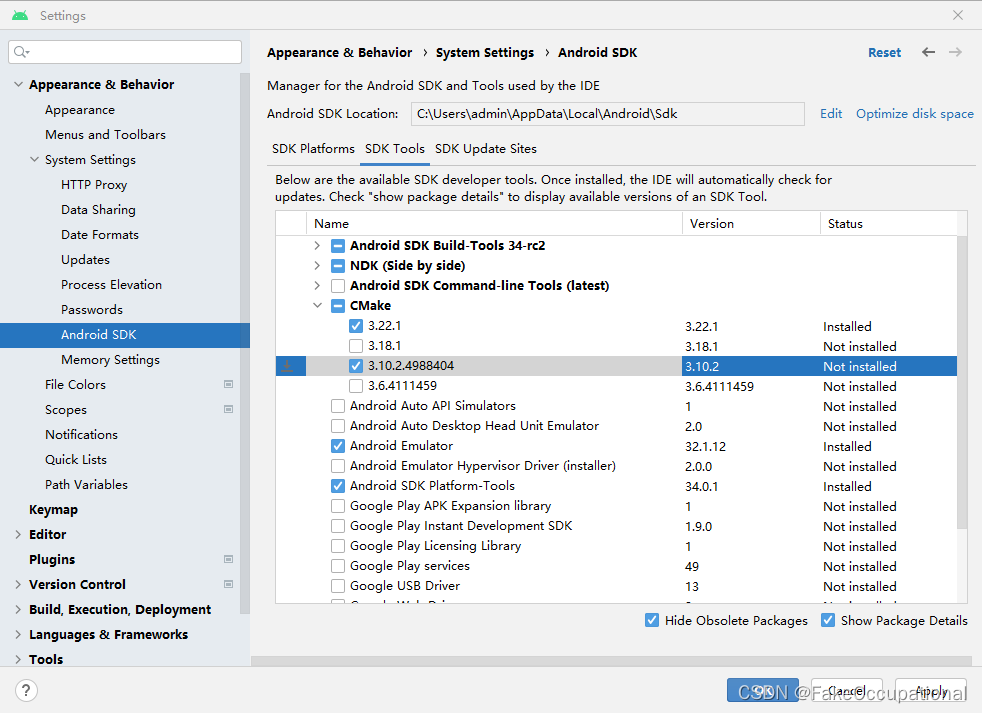Expand the NDK (Side by side) row
This screenshot has height=713, width=982.
[317, 266]
